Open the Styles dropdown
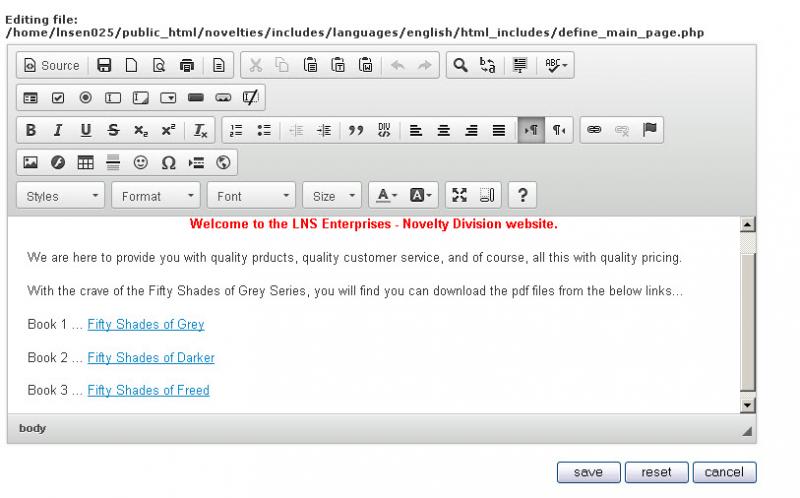 (x=61, y=196)
